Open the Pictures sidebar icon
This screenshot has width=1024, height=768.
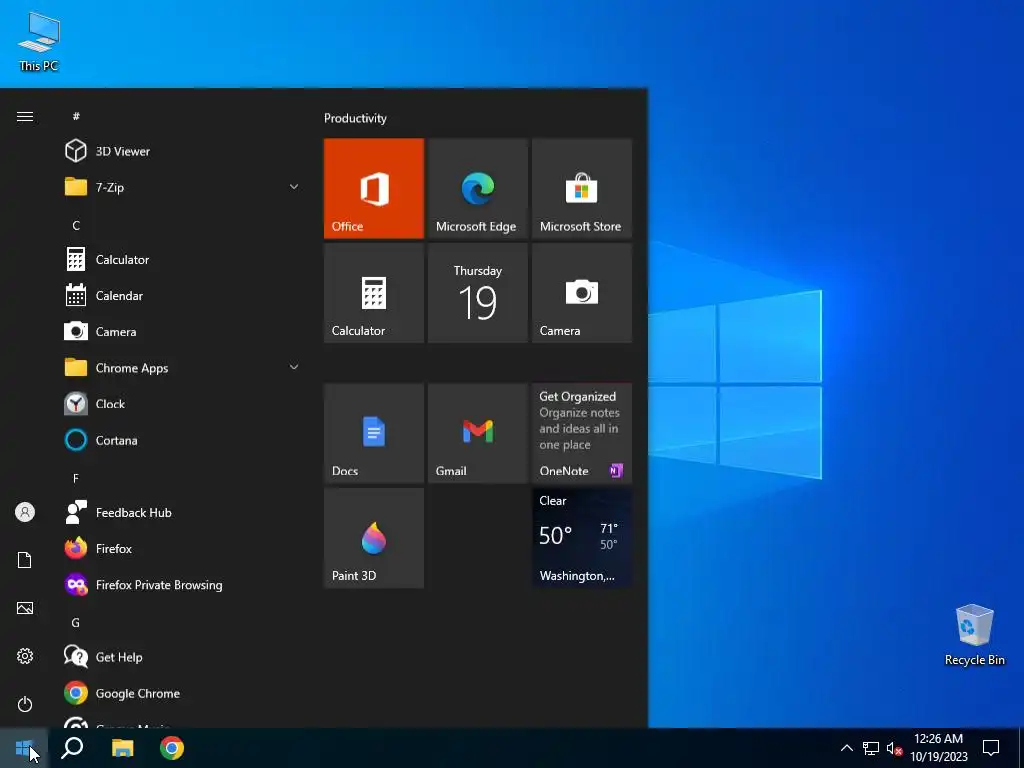pos(25,608)
